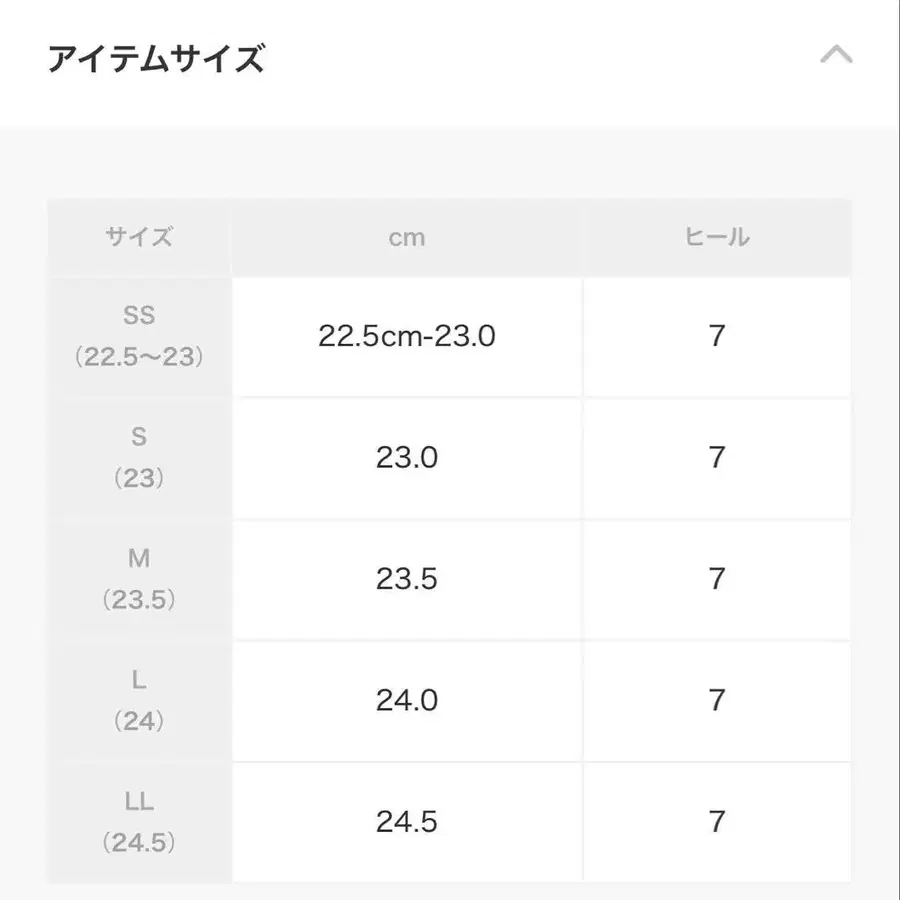
Task: Click the heel value for SS size
Action: [717, 336]
